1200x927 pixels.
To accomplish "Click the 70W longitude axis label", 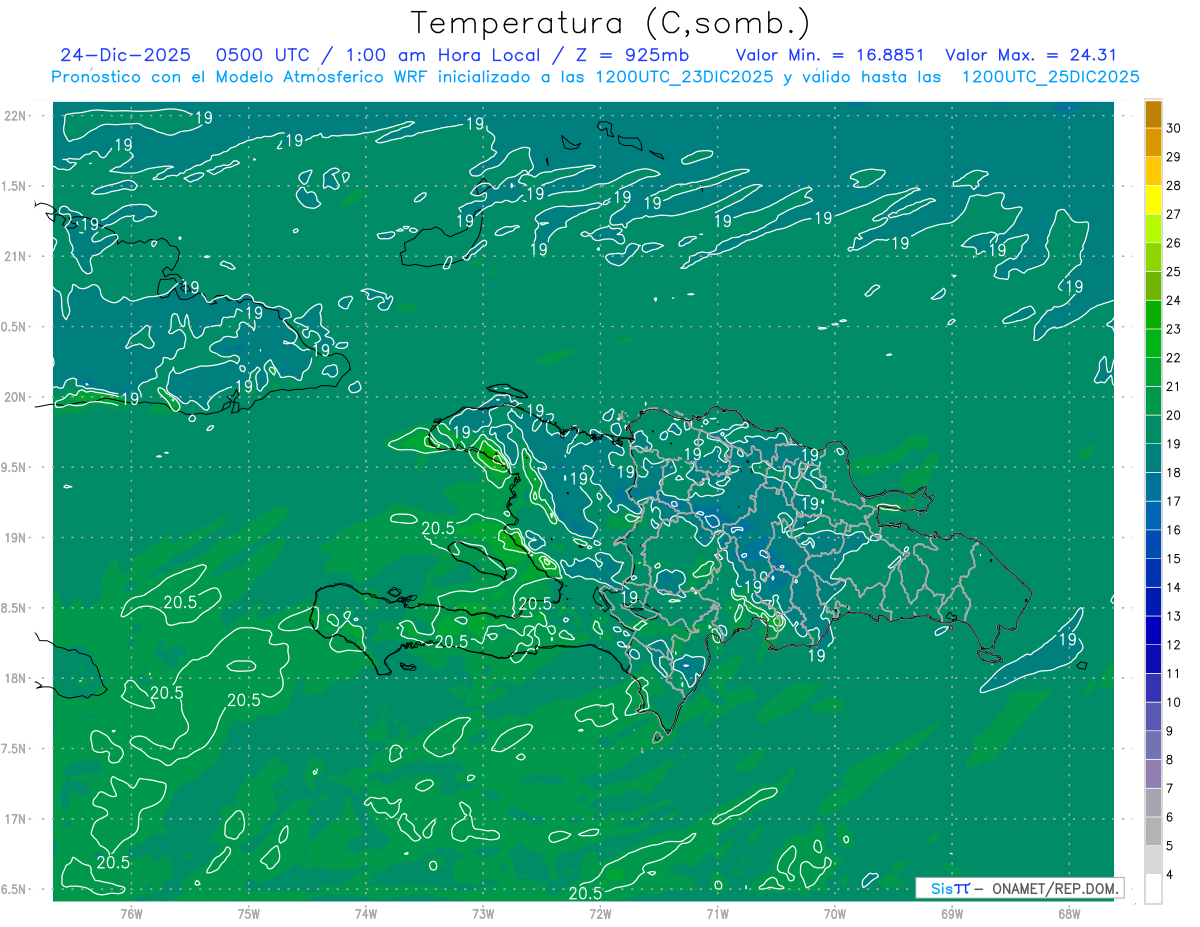I will click(834, 913).
